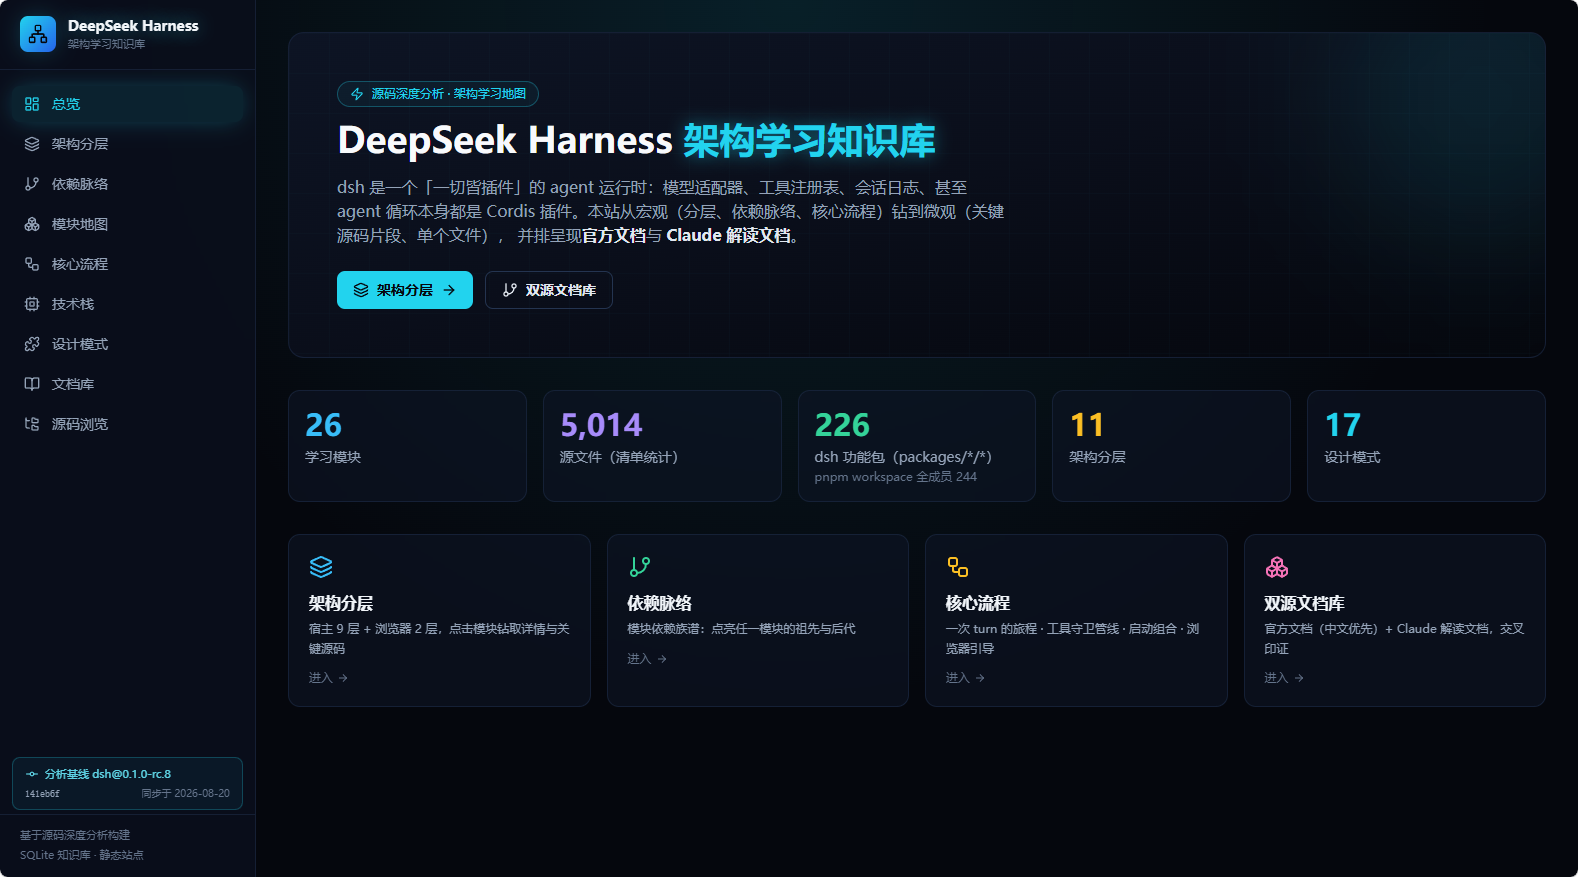Click the 11 架构分层 stat card
Screen dimensions: 1578x877
tap(1171, 446)
